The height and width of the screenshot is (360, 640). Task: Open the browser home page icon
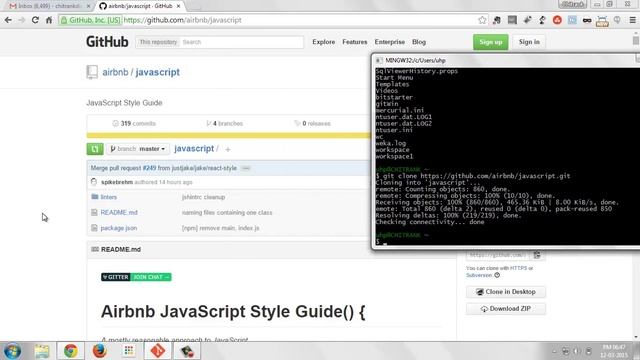(x=49, y=20)
